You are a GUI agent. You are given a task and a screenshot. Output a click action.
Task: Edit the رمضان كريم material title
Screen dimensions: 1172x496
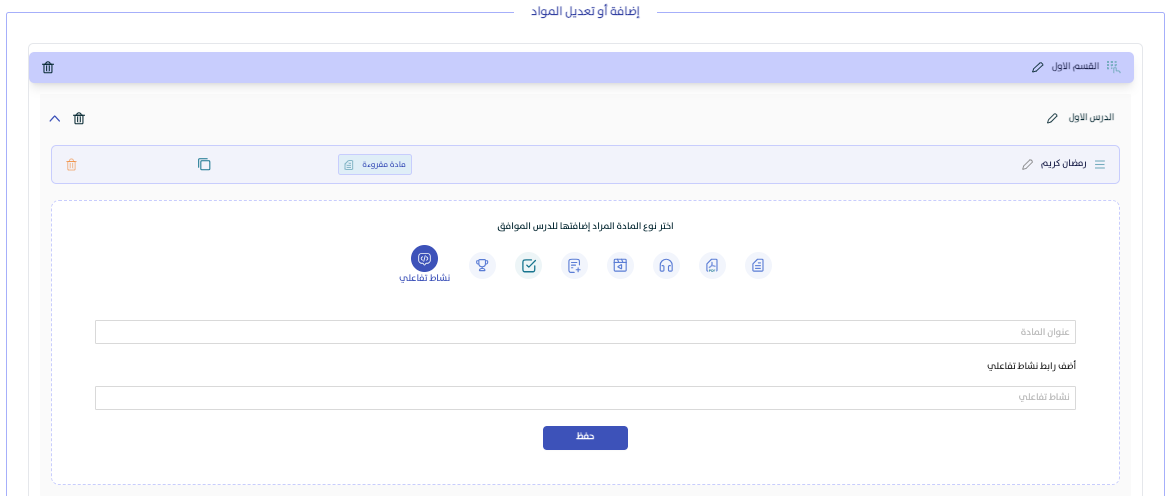tap(1027, 164)
